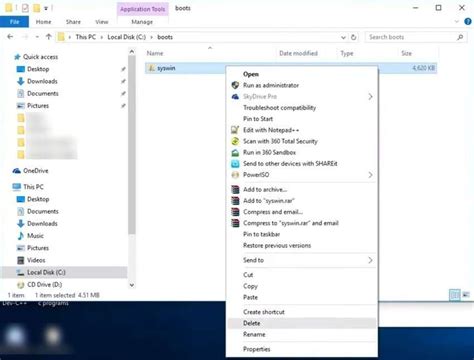The height and width of the screenshot is (360, 474).
Task: Click Scan with 360 Total Security icon
Action: point(235,141)
